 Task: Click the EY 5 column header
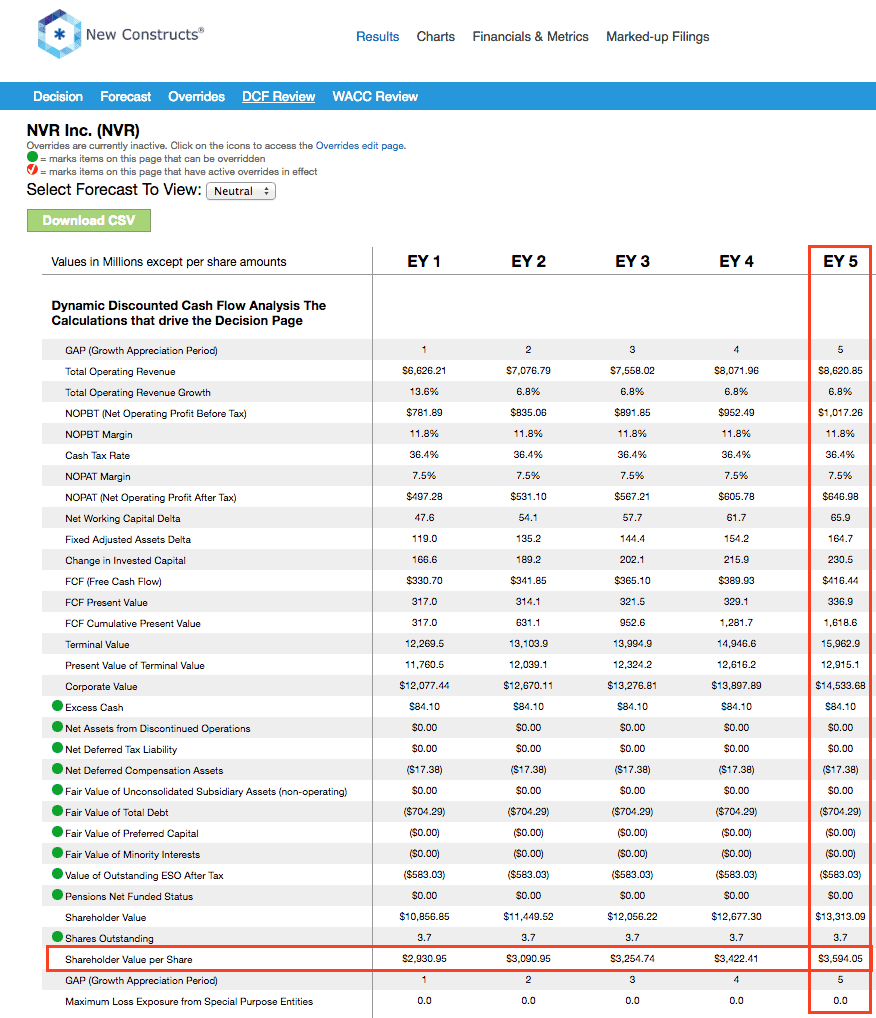840,262
